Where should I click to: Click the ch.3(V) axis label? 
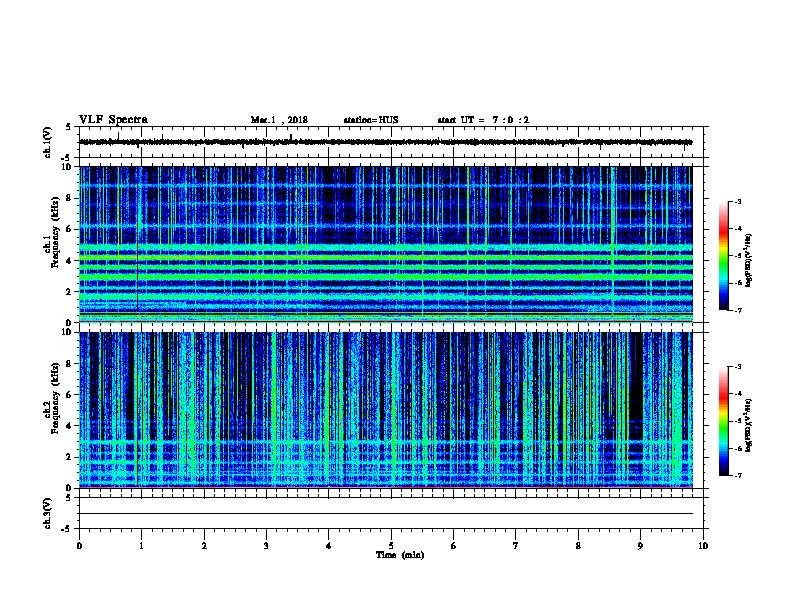(x=48, y=513)
